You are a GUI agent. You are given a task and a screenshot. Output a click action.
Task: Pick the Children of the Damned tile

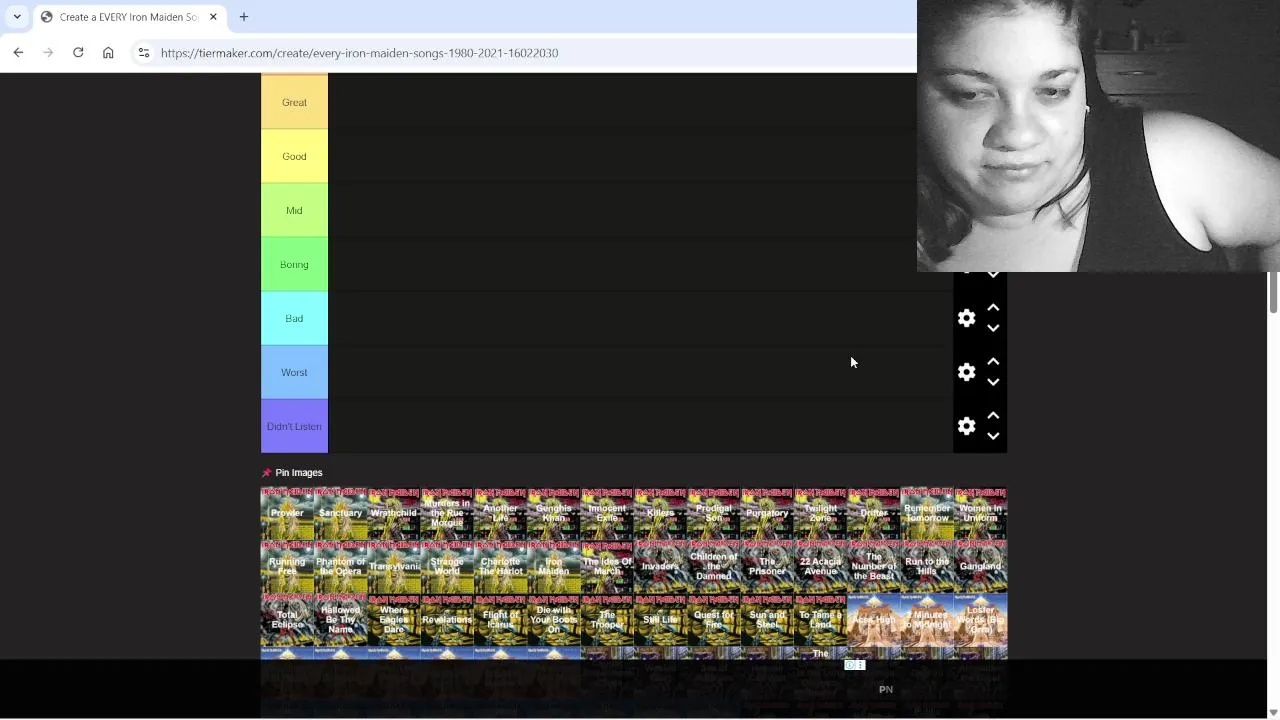click(x=714, y=567)
